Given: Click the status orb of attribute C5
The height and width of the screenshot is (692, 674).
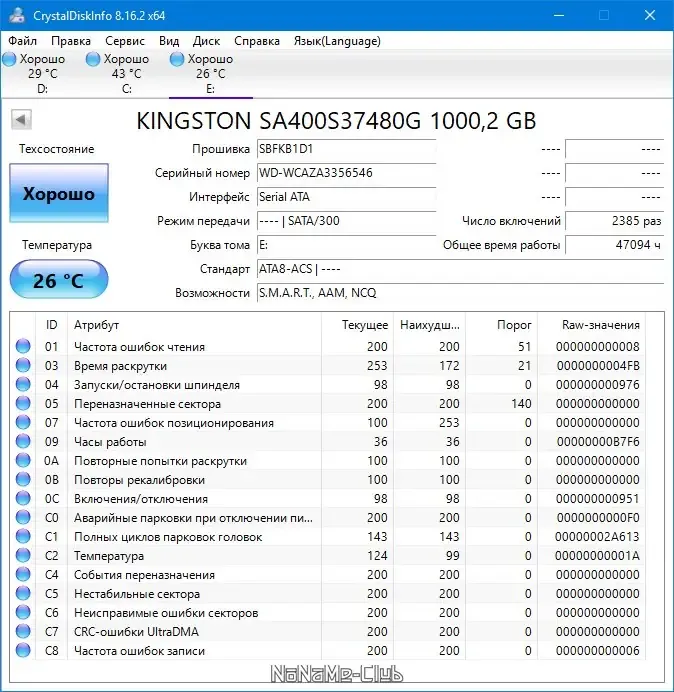Looking at the screenshot, I should point(23,593).
